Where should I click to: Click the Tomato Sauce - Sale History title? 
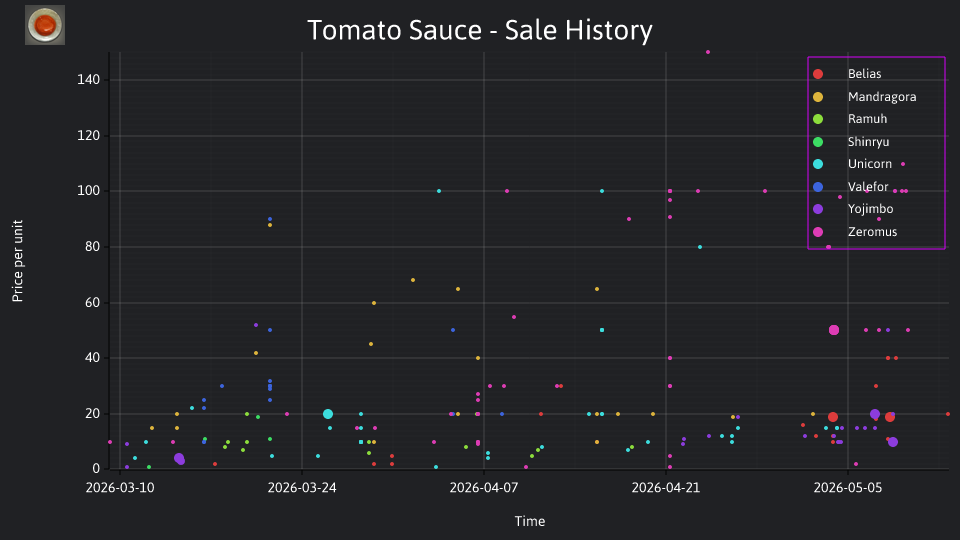pyautogui.click(x=480, y=30)
